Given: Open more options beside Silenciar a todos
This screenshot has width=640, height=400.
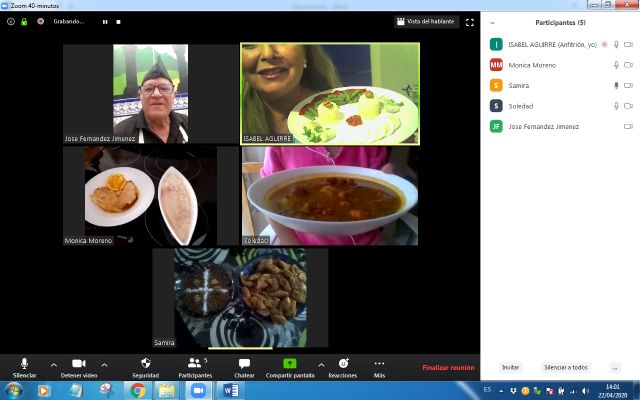Looking at the screenshot, I should [614, 367].
